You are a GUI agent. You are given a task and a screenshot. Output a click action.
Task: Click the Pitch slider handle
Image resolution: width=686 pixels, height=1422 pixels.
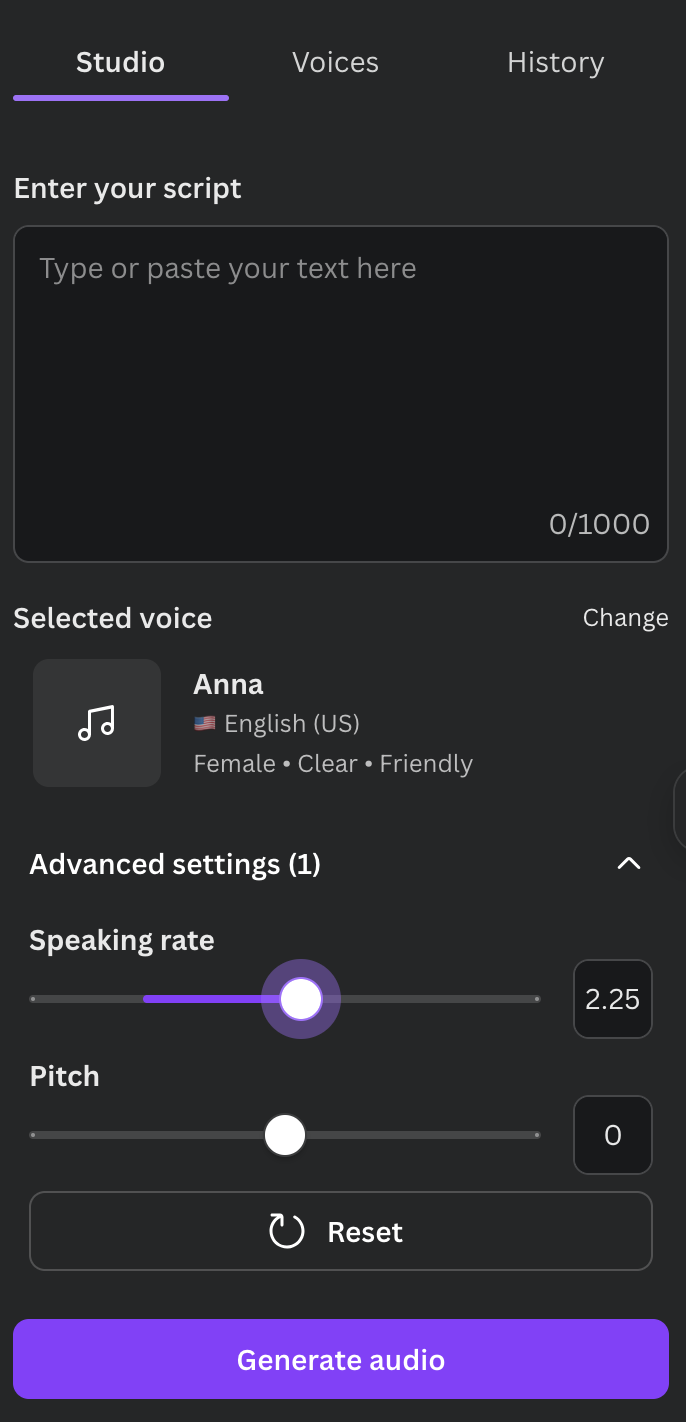[x=285, y=1135]
